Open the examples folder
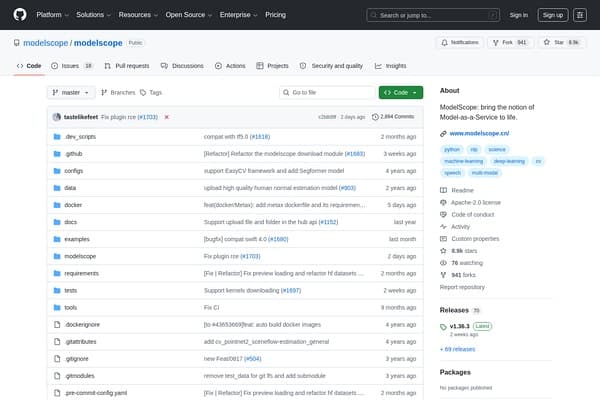 tap(77, 239)
